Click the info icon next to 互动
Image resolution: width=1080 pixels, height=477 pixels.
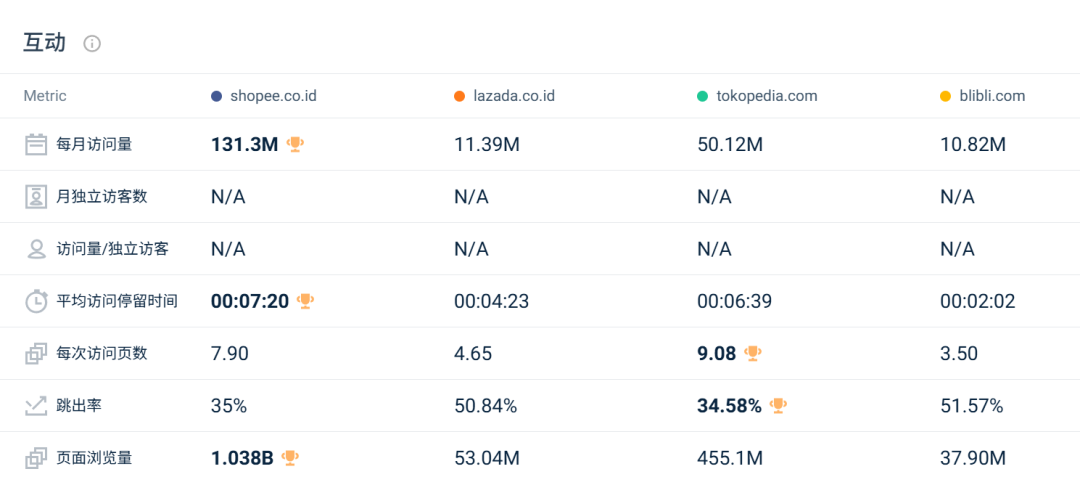click(92, 44)
